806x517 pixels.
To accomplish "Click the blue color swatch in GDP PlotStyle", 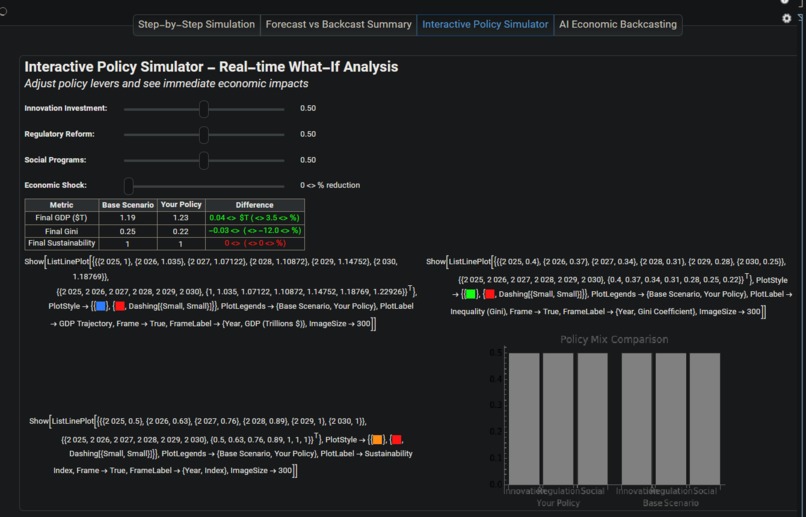I will coord(101,306).
